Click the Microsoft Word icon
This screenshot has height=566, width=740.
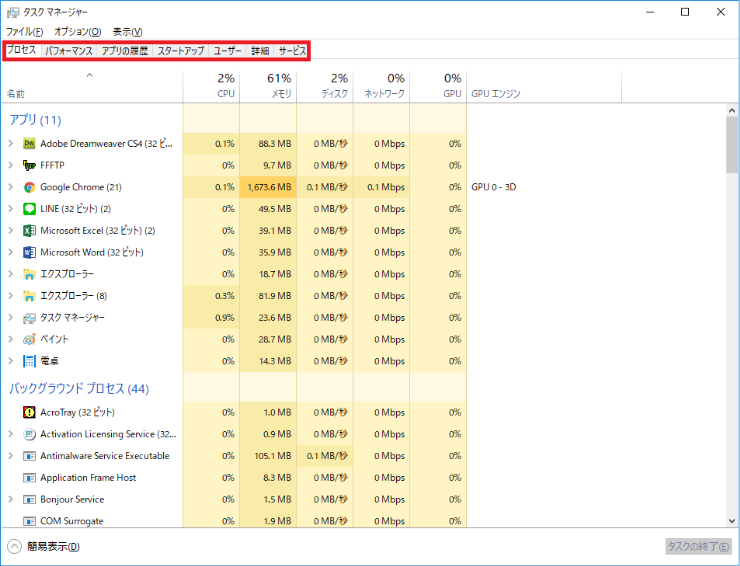point(29,253)
